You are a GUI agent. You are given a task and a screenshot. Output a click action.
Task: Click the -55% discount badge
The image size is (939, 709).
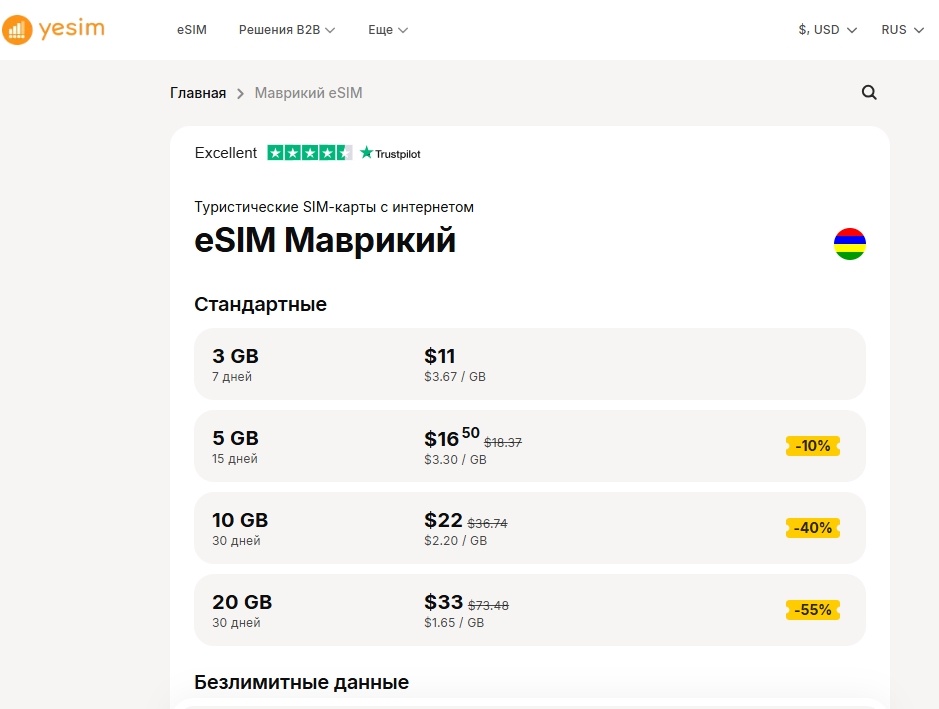(x=812, y=609)
